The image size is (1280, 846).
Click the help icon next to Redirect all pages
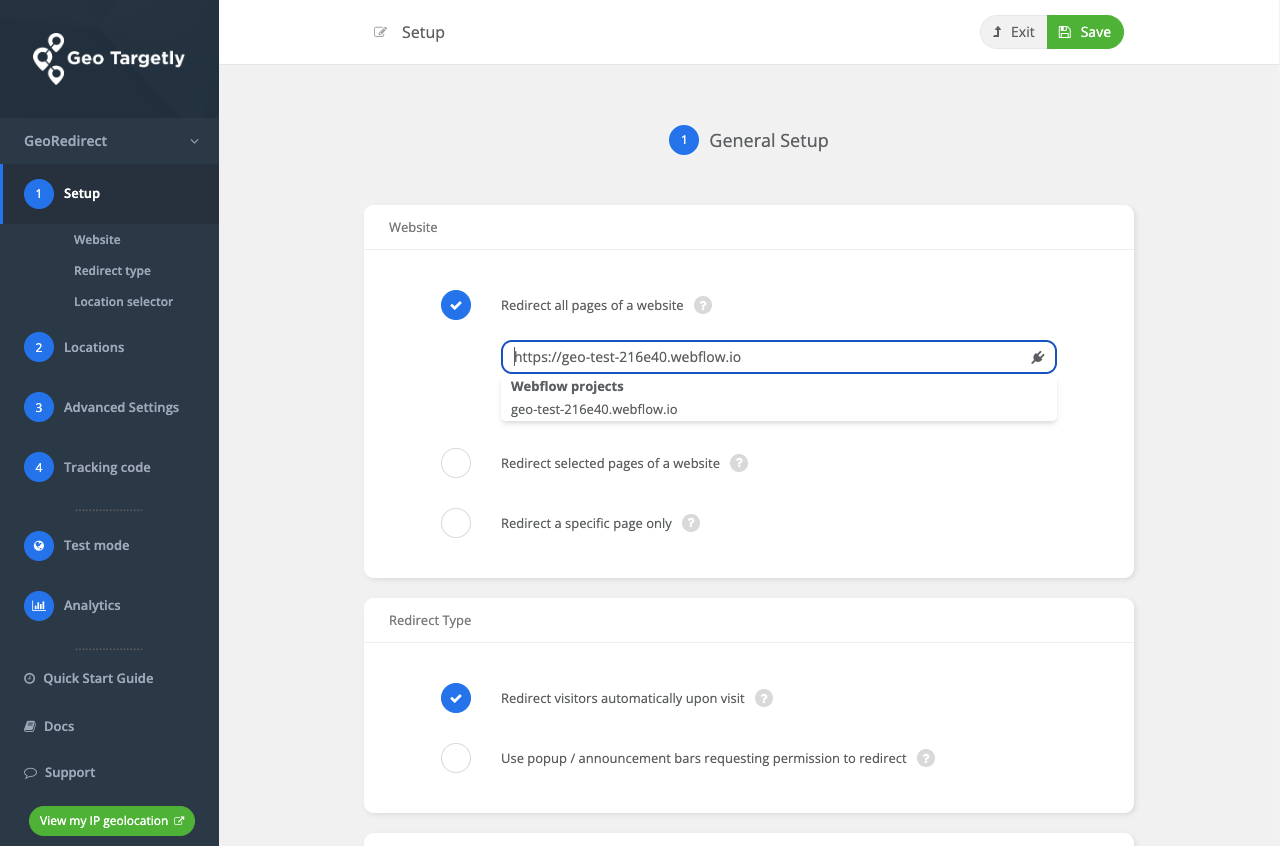702,305
